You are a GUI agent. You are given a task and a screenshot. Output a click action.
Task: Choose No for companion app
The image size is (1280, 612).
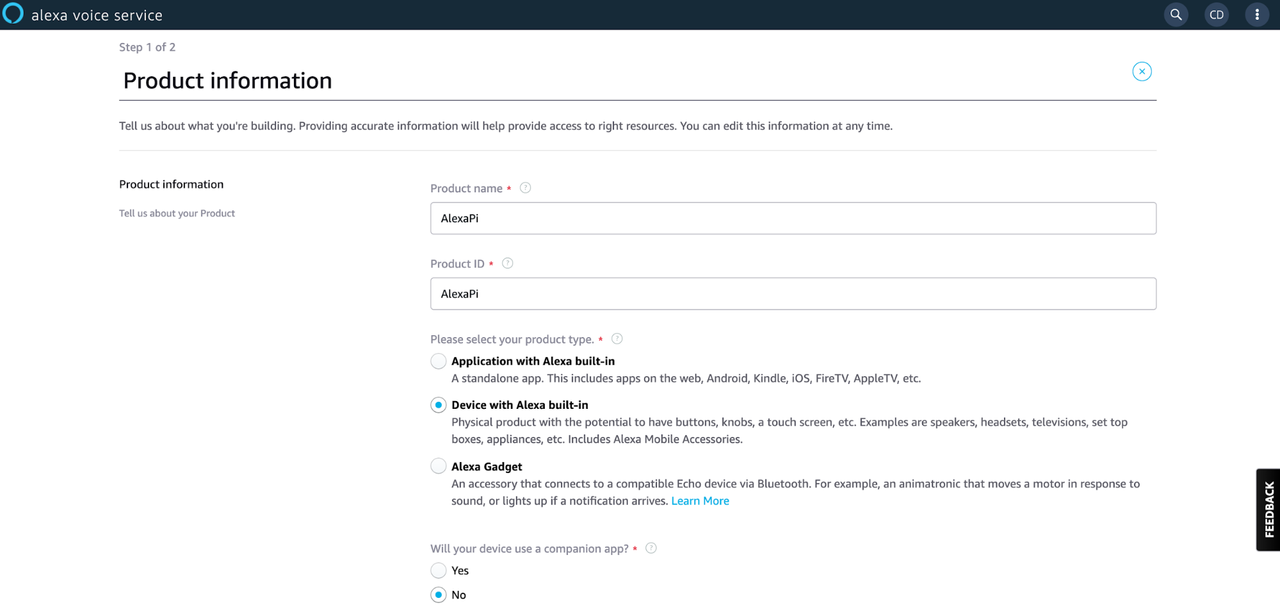click(x=438, y=595)
